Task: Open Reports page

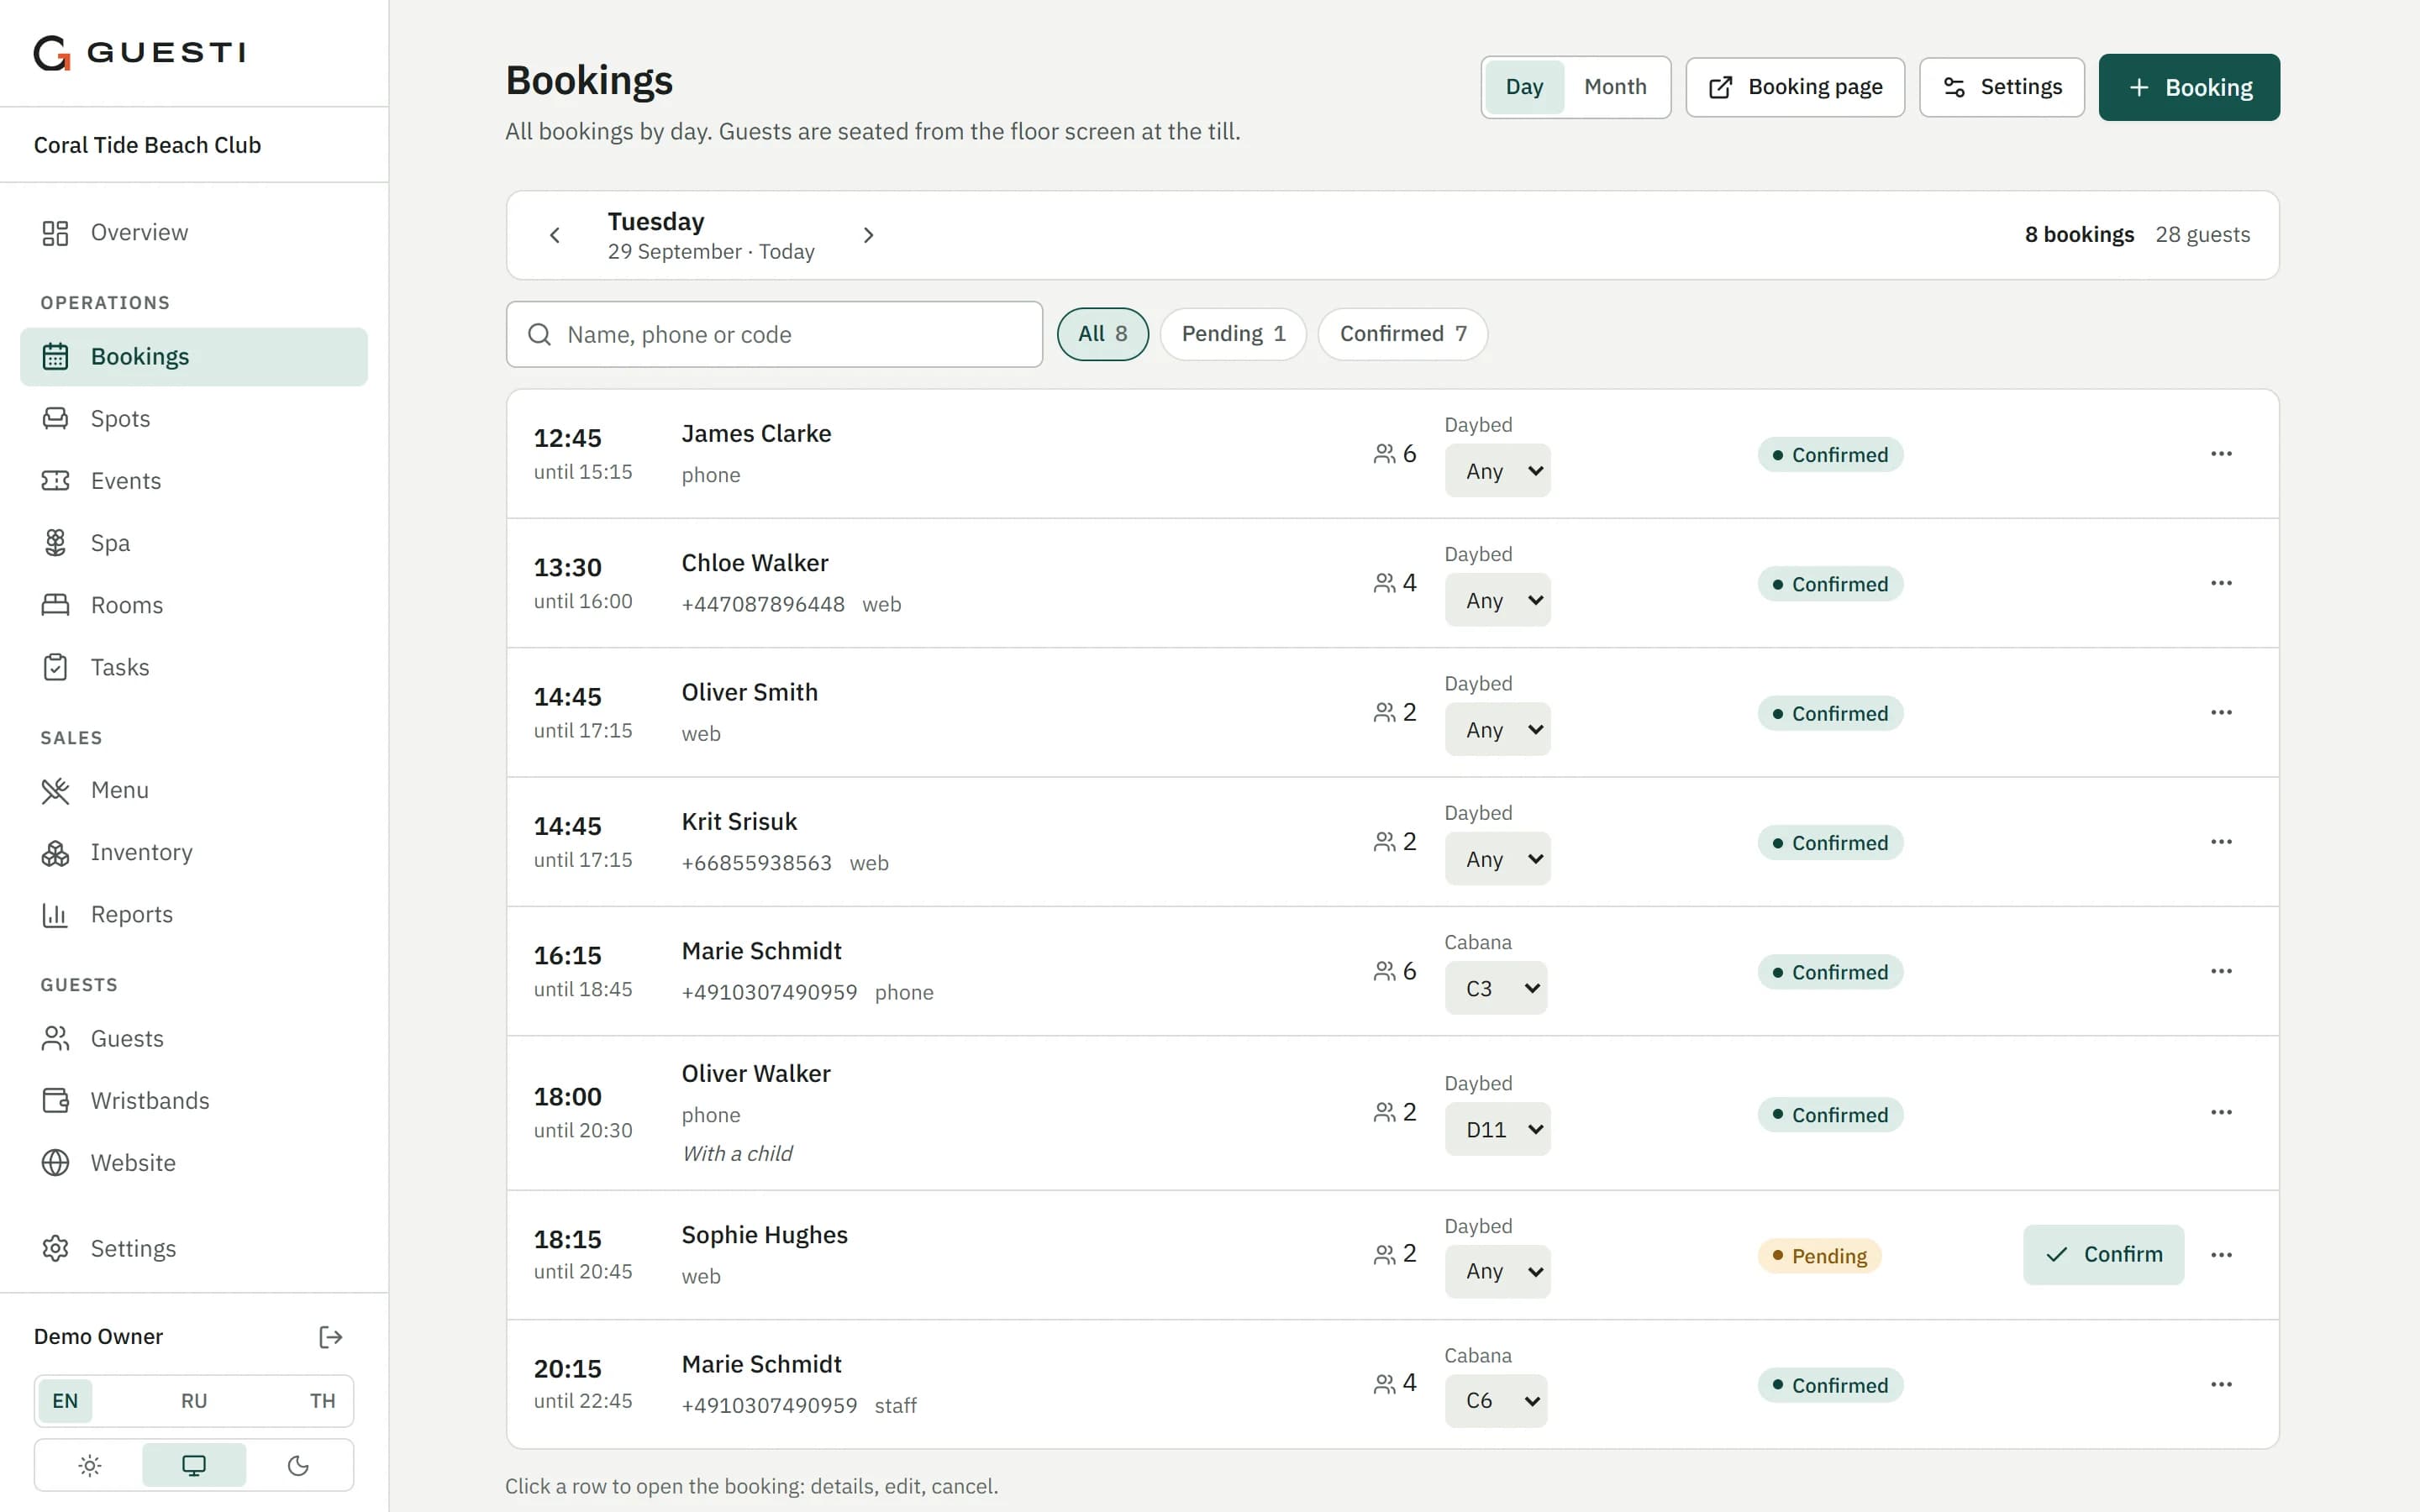Action: pyautogui.click(x=194, y=914)
